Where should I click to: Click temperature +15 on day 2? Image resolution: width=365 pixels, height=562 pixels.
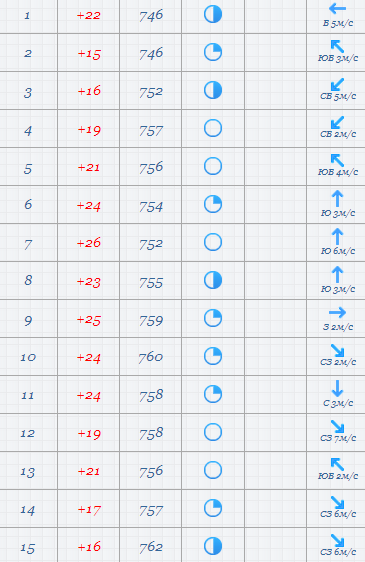pos(89,54)
